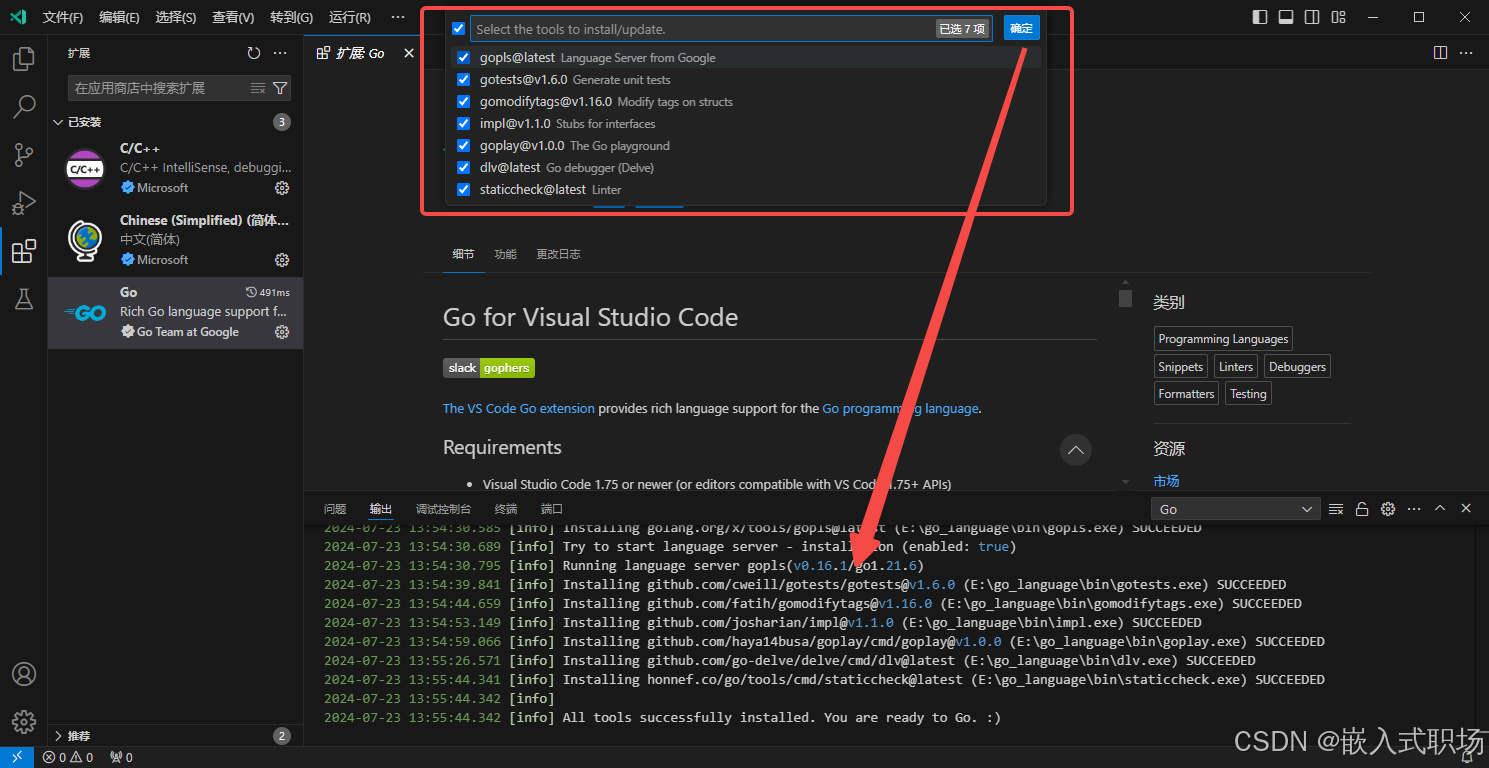
Task: Switch to the 终端 panel tab
Action: (506, 509)
